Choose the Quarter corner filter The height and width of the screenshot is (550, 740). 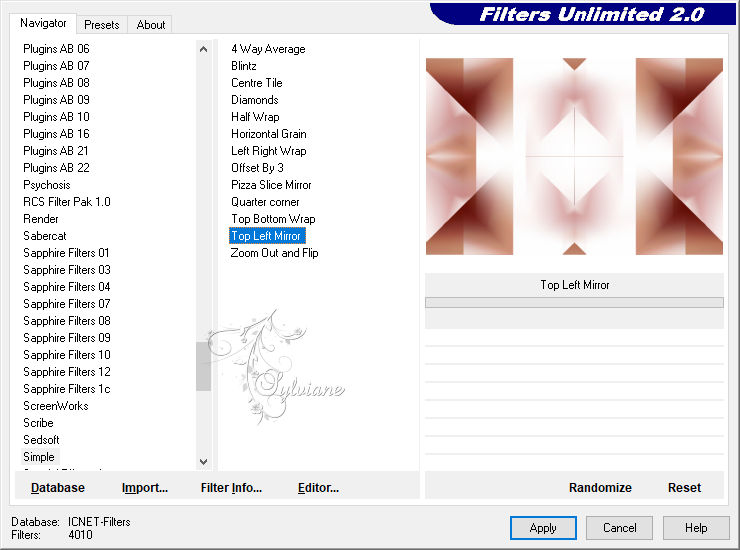265,202
